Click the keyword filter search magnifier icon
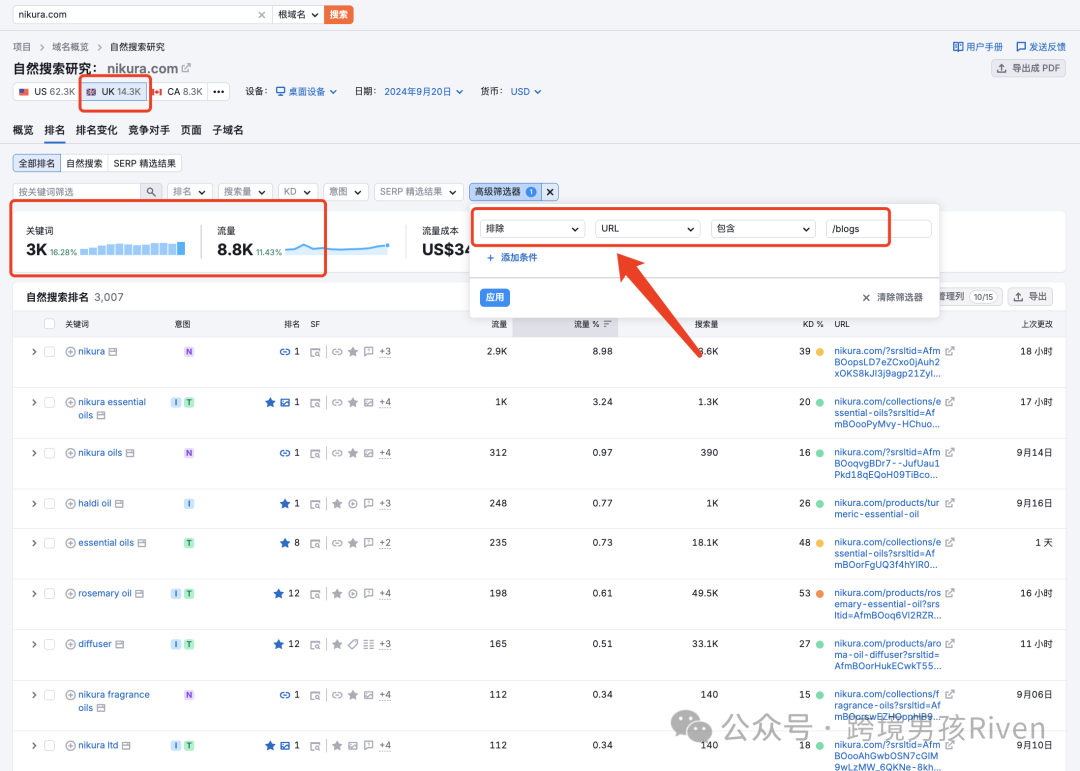1080x771 pixels. tap(151, 192)
